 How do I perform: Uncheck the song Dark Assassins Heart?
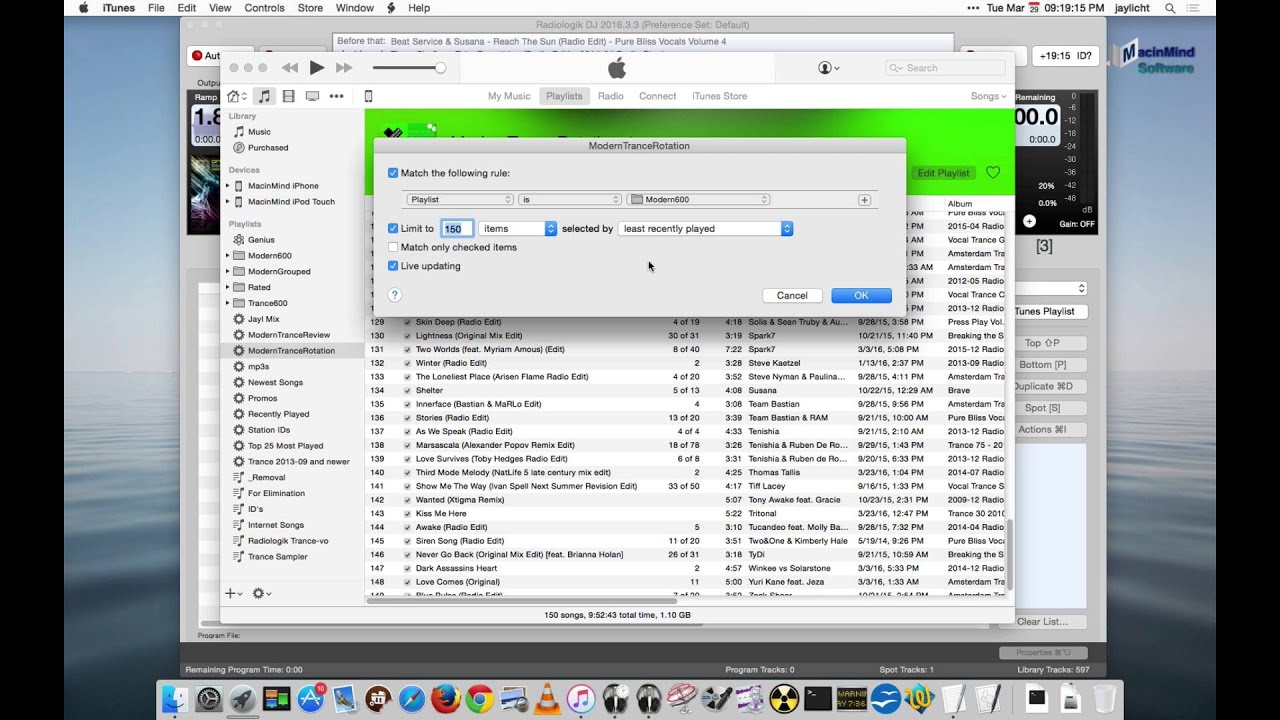407,568
